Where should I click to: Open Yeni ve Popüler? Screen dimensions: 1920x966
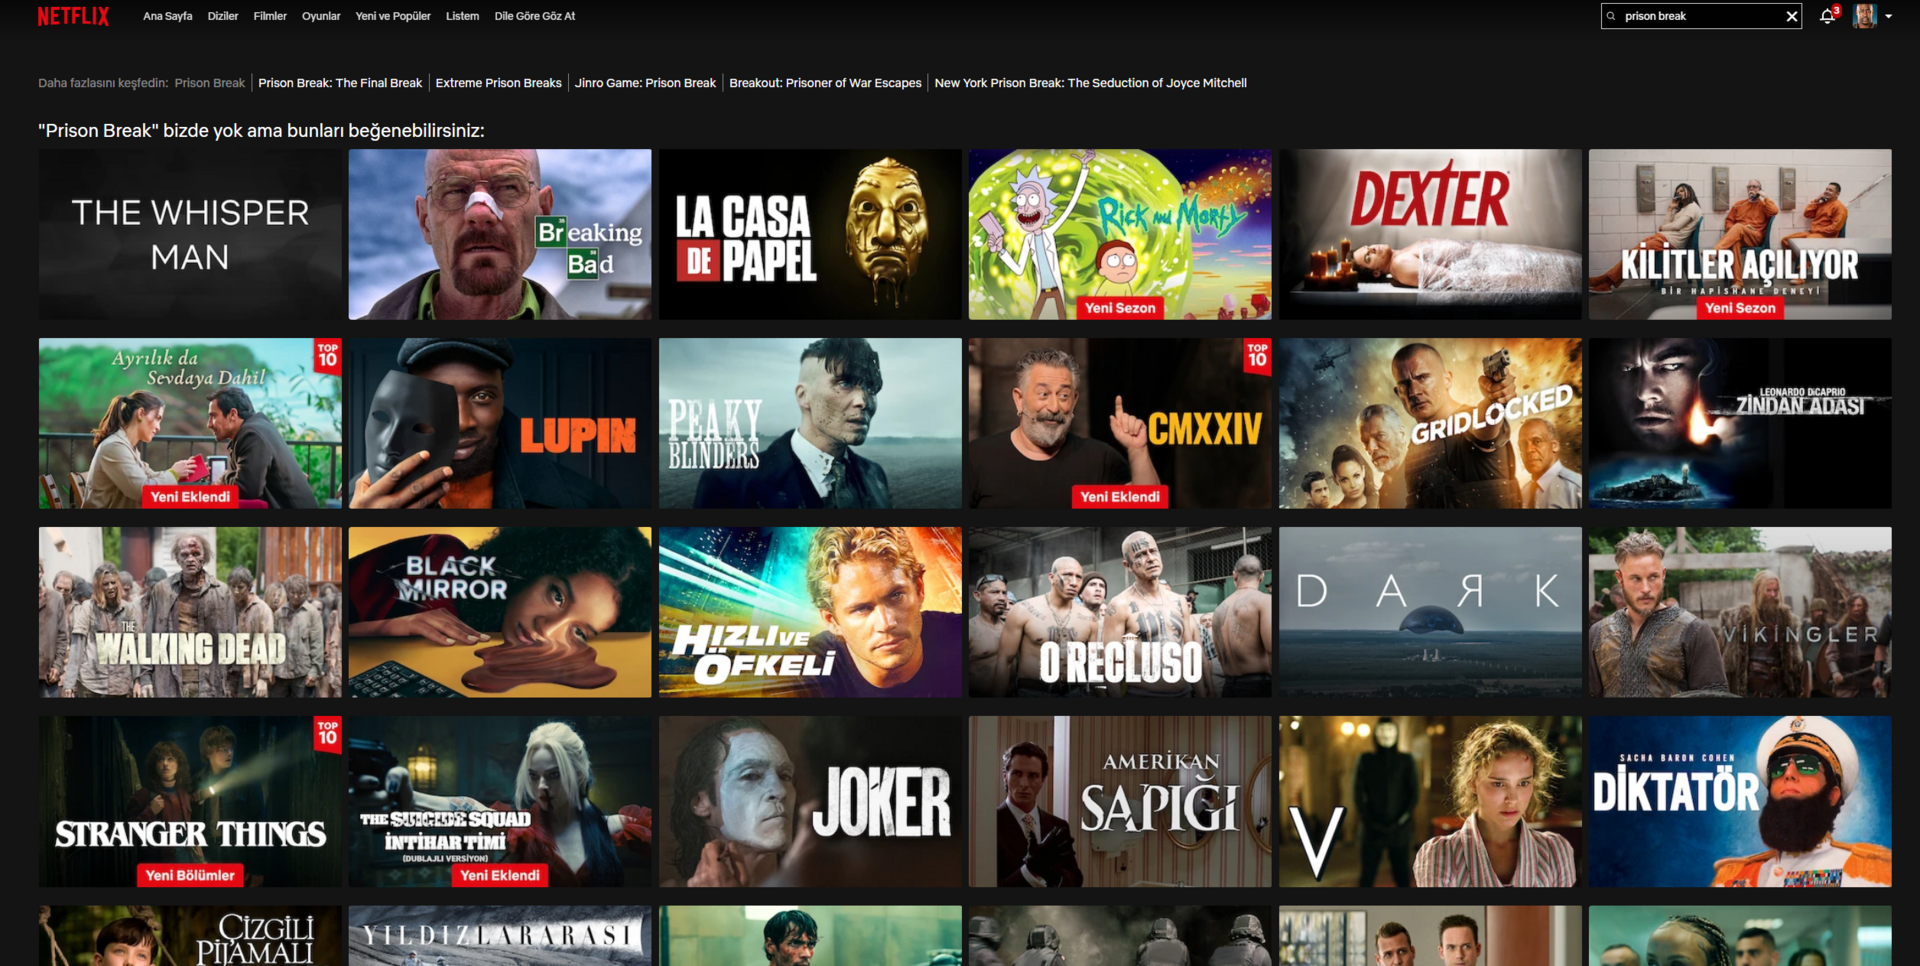tap(393, 16)
